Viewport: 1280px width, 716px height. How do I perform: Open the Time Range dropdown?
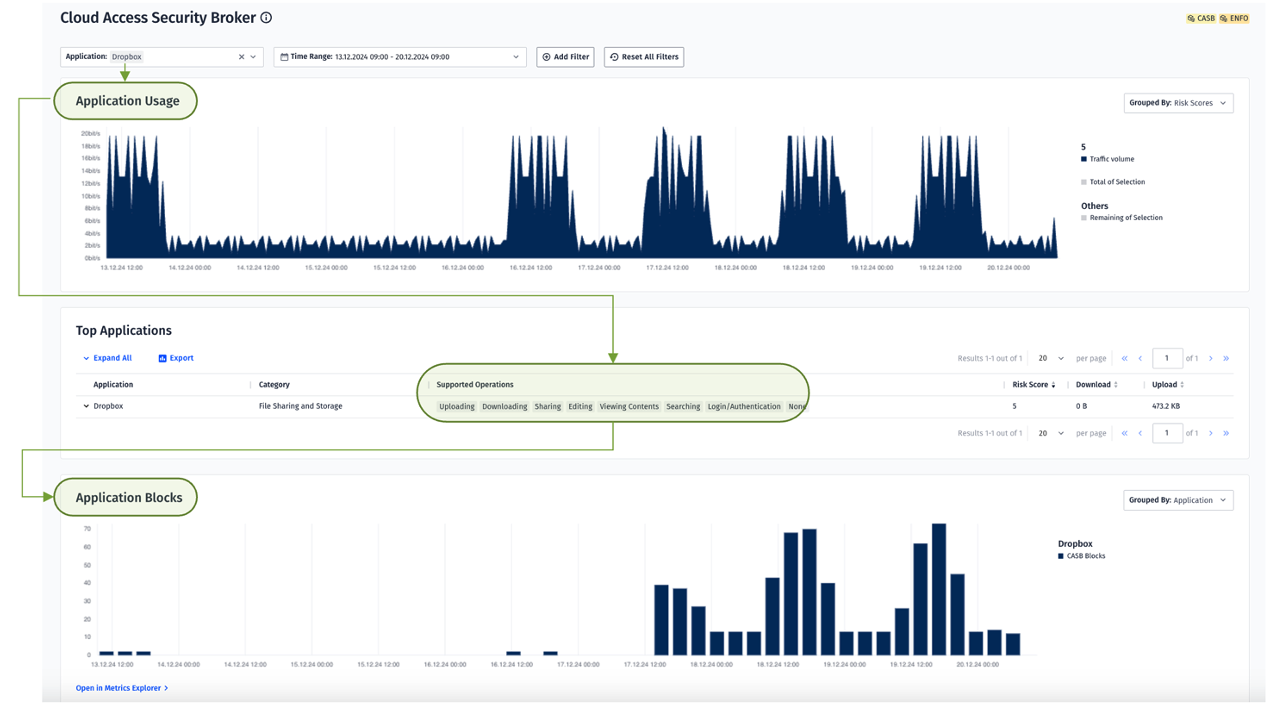[400, 57]
